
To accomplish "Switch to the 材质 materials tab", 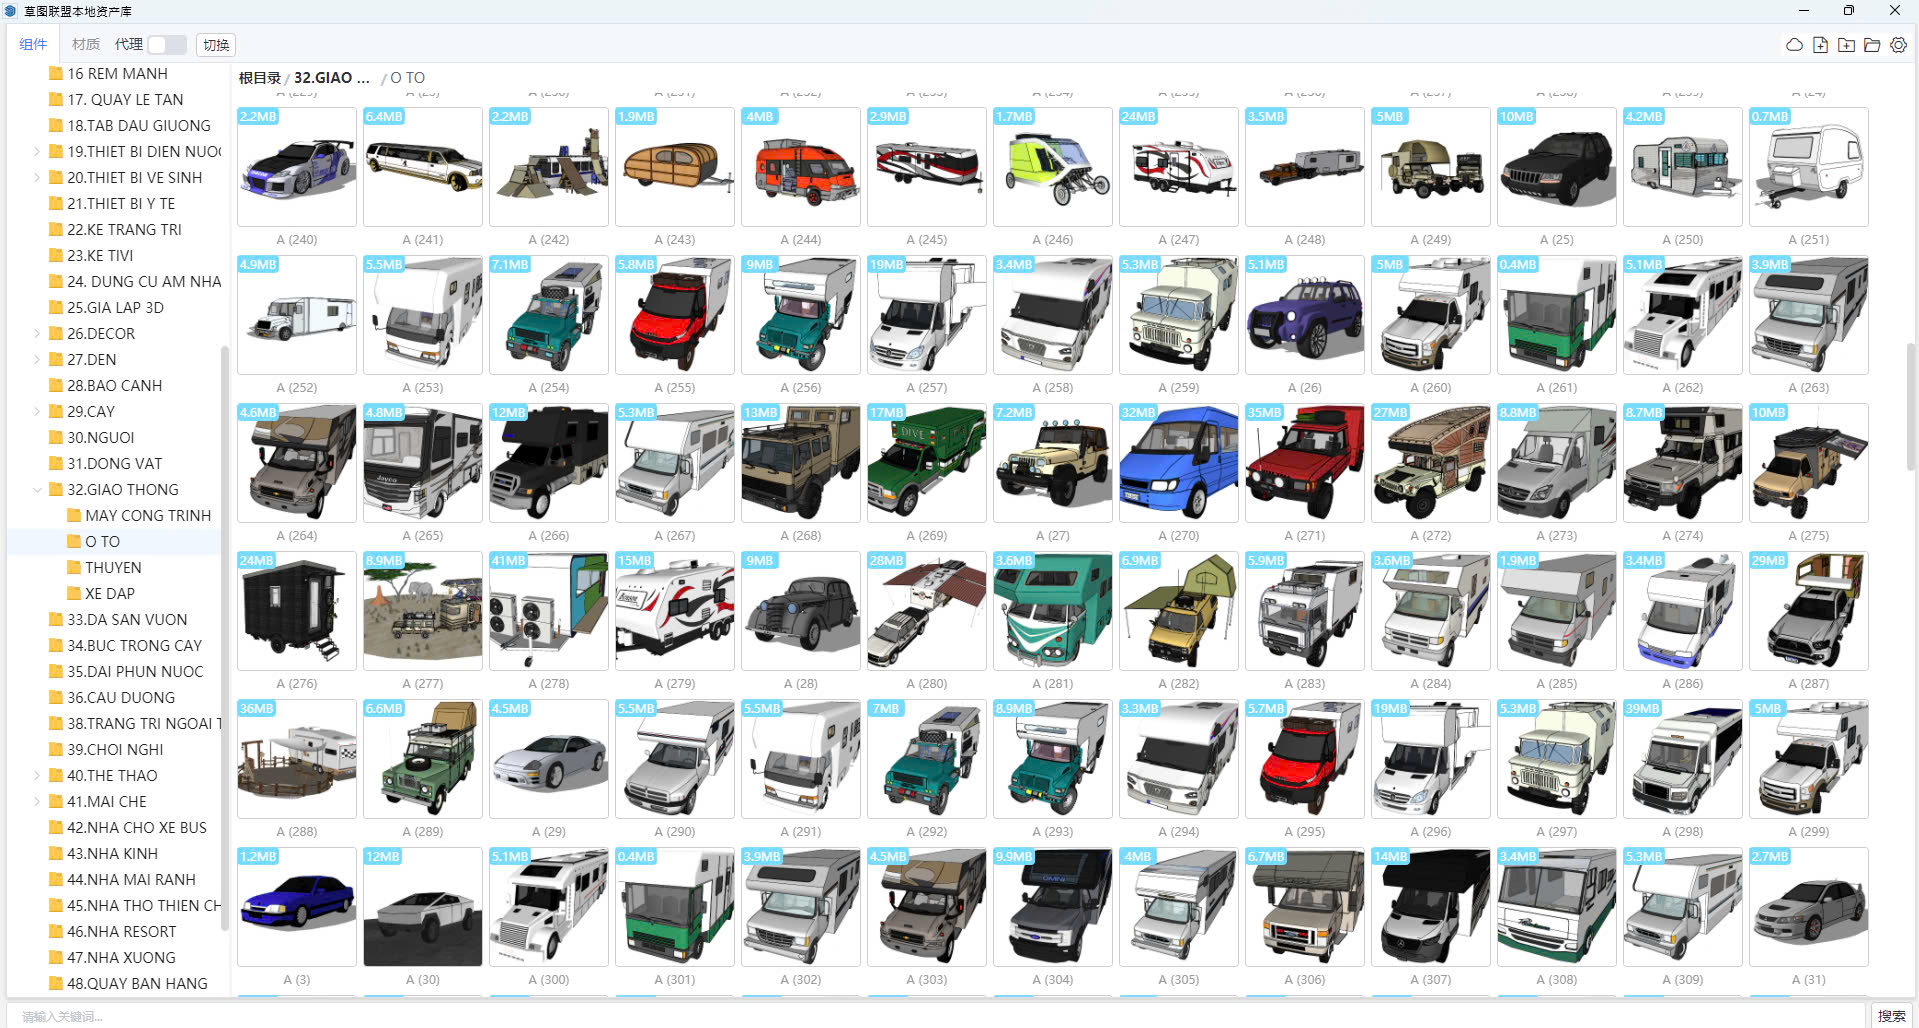I will pos(86,45).
